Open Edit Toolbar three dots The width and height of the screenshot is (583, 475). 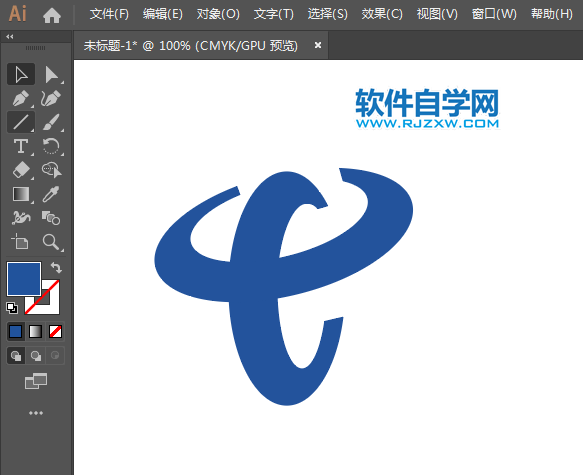click(36, 413)
